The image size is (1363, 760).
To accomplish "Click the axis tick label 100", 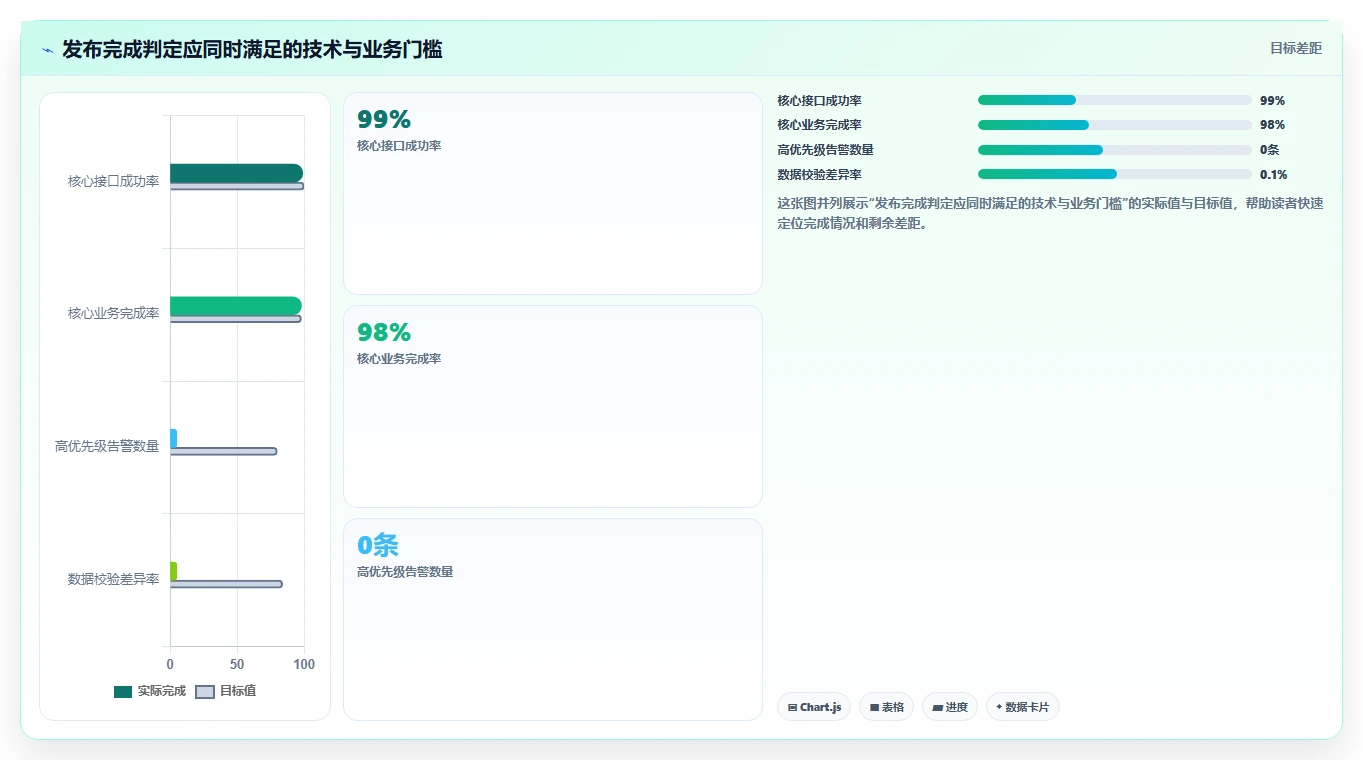I will click(304, 664).
